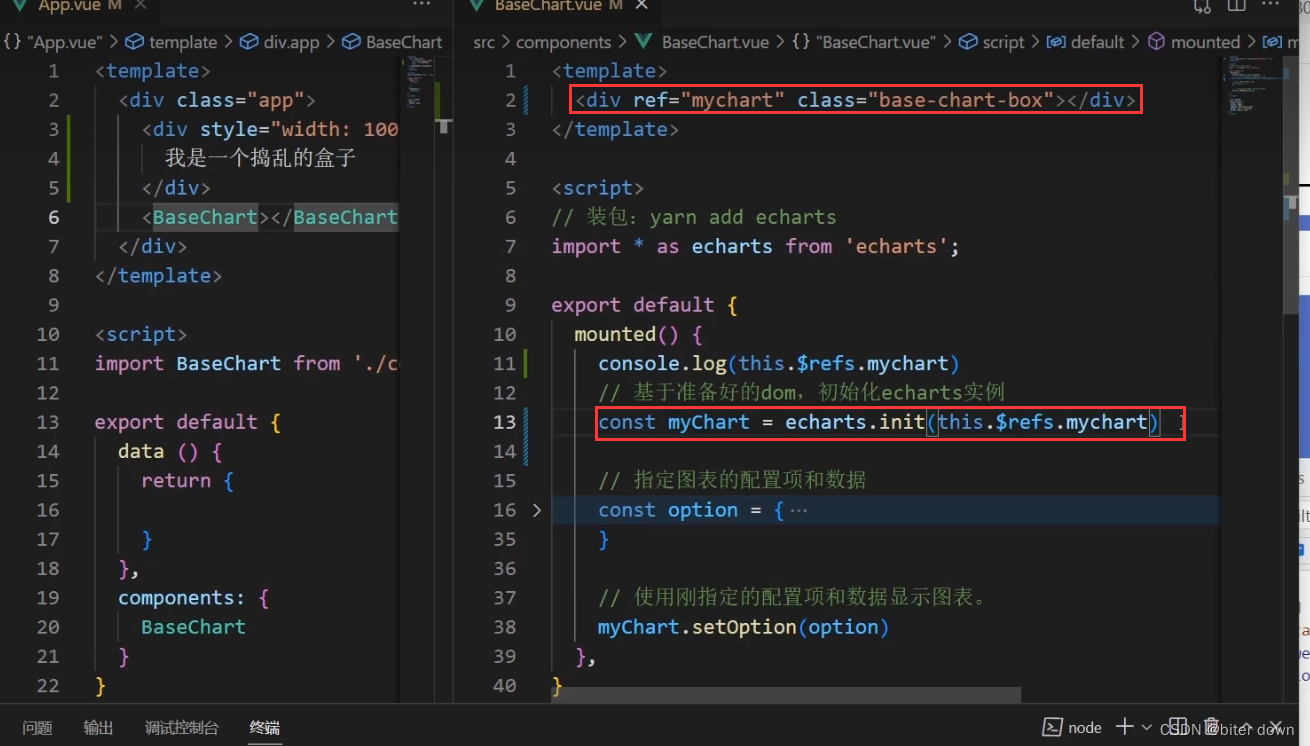Split the terminal using the split icon

pos(1177,727)
